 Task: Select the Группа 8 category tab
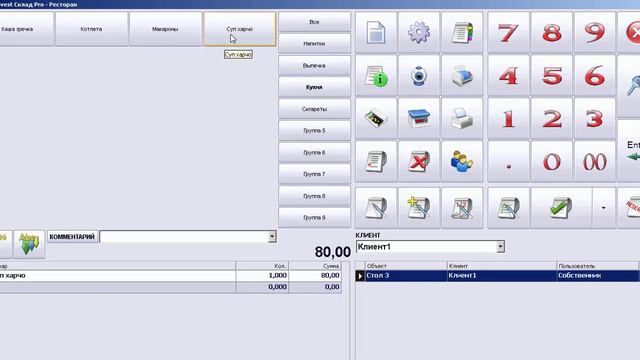click(x=314, y=196)
